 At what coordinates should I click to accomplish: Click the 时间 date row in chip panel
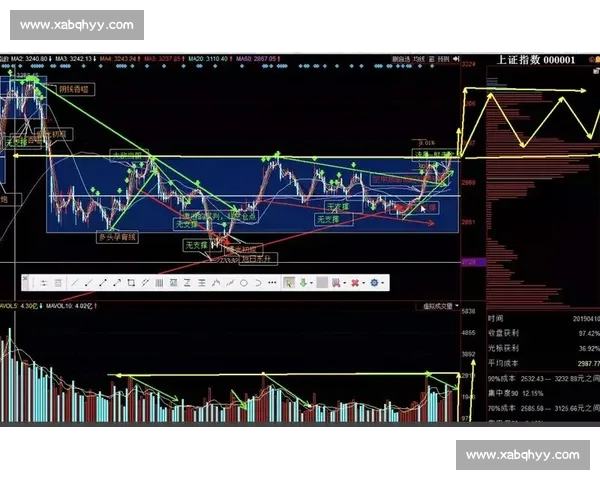coord(544,318)
